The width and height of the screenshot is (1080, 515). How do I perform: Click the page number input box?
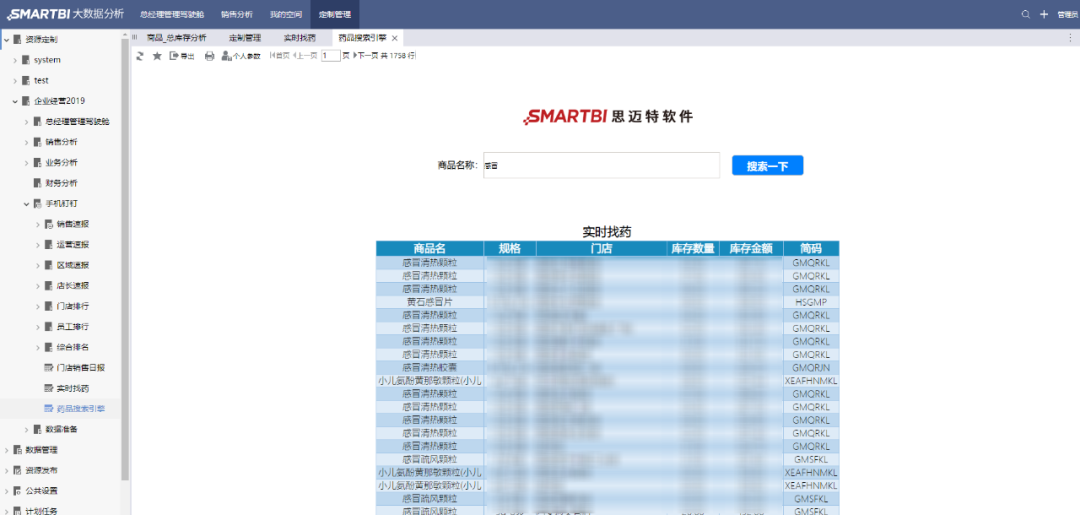coord(330,56)
